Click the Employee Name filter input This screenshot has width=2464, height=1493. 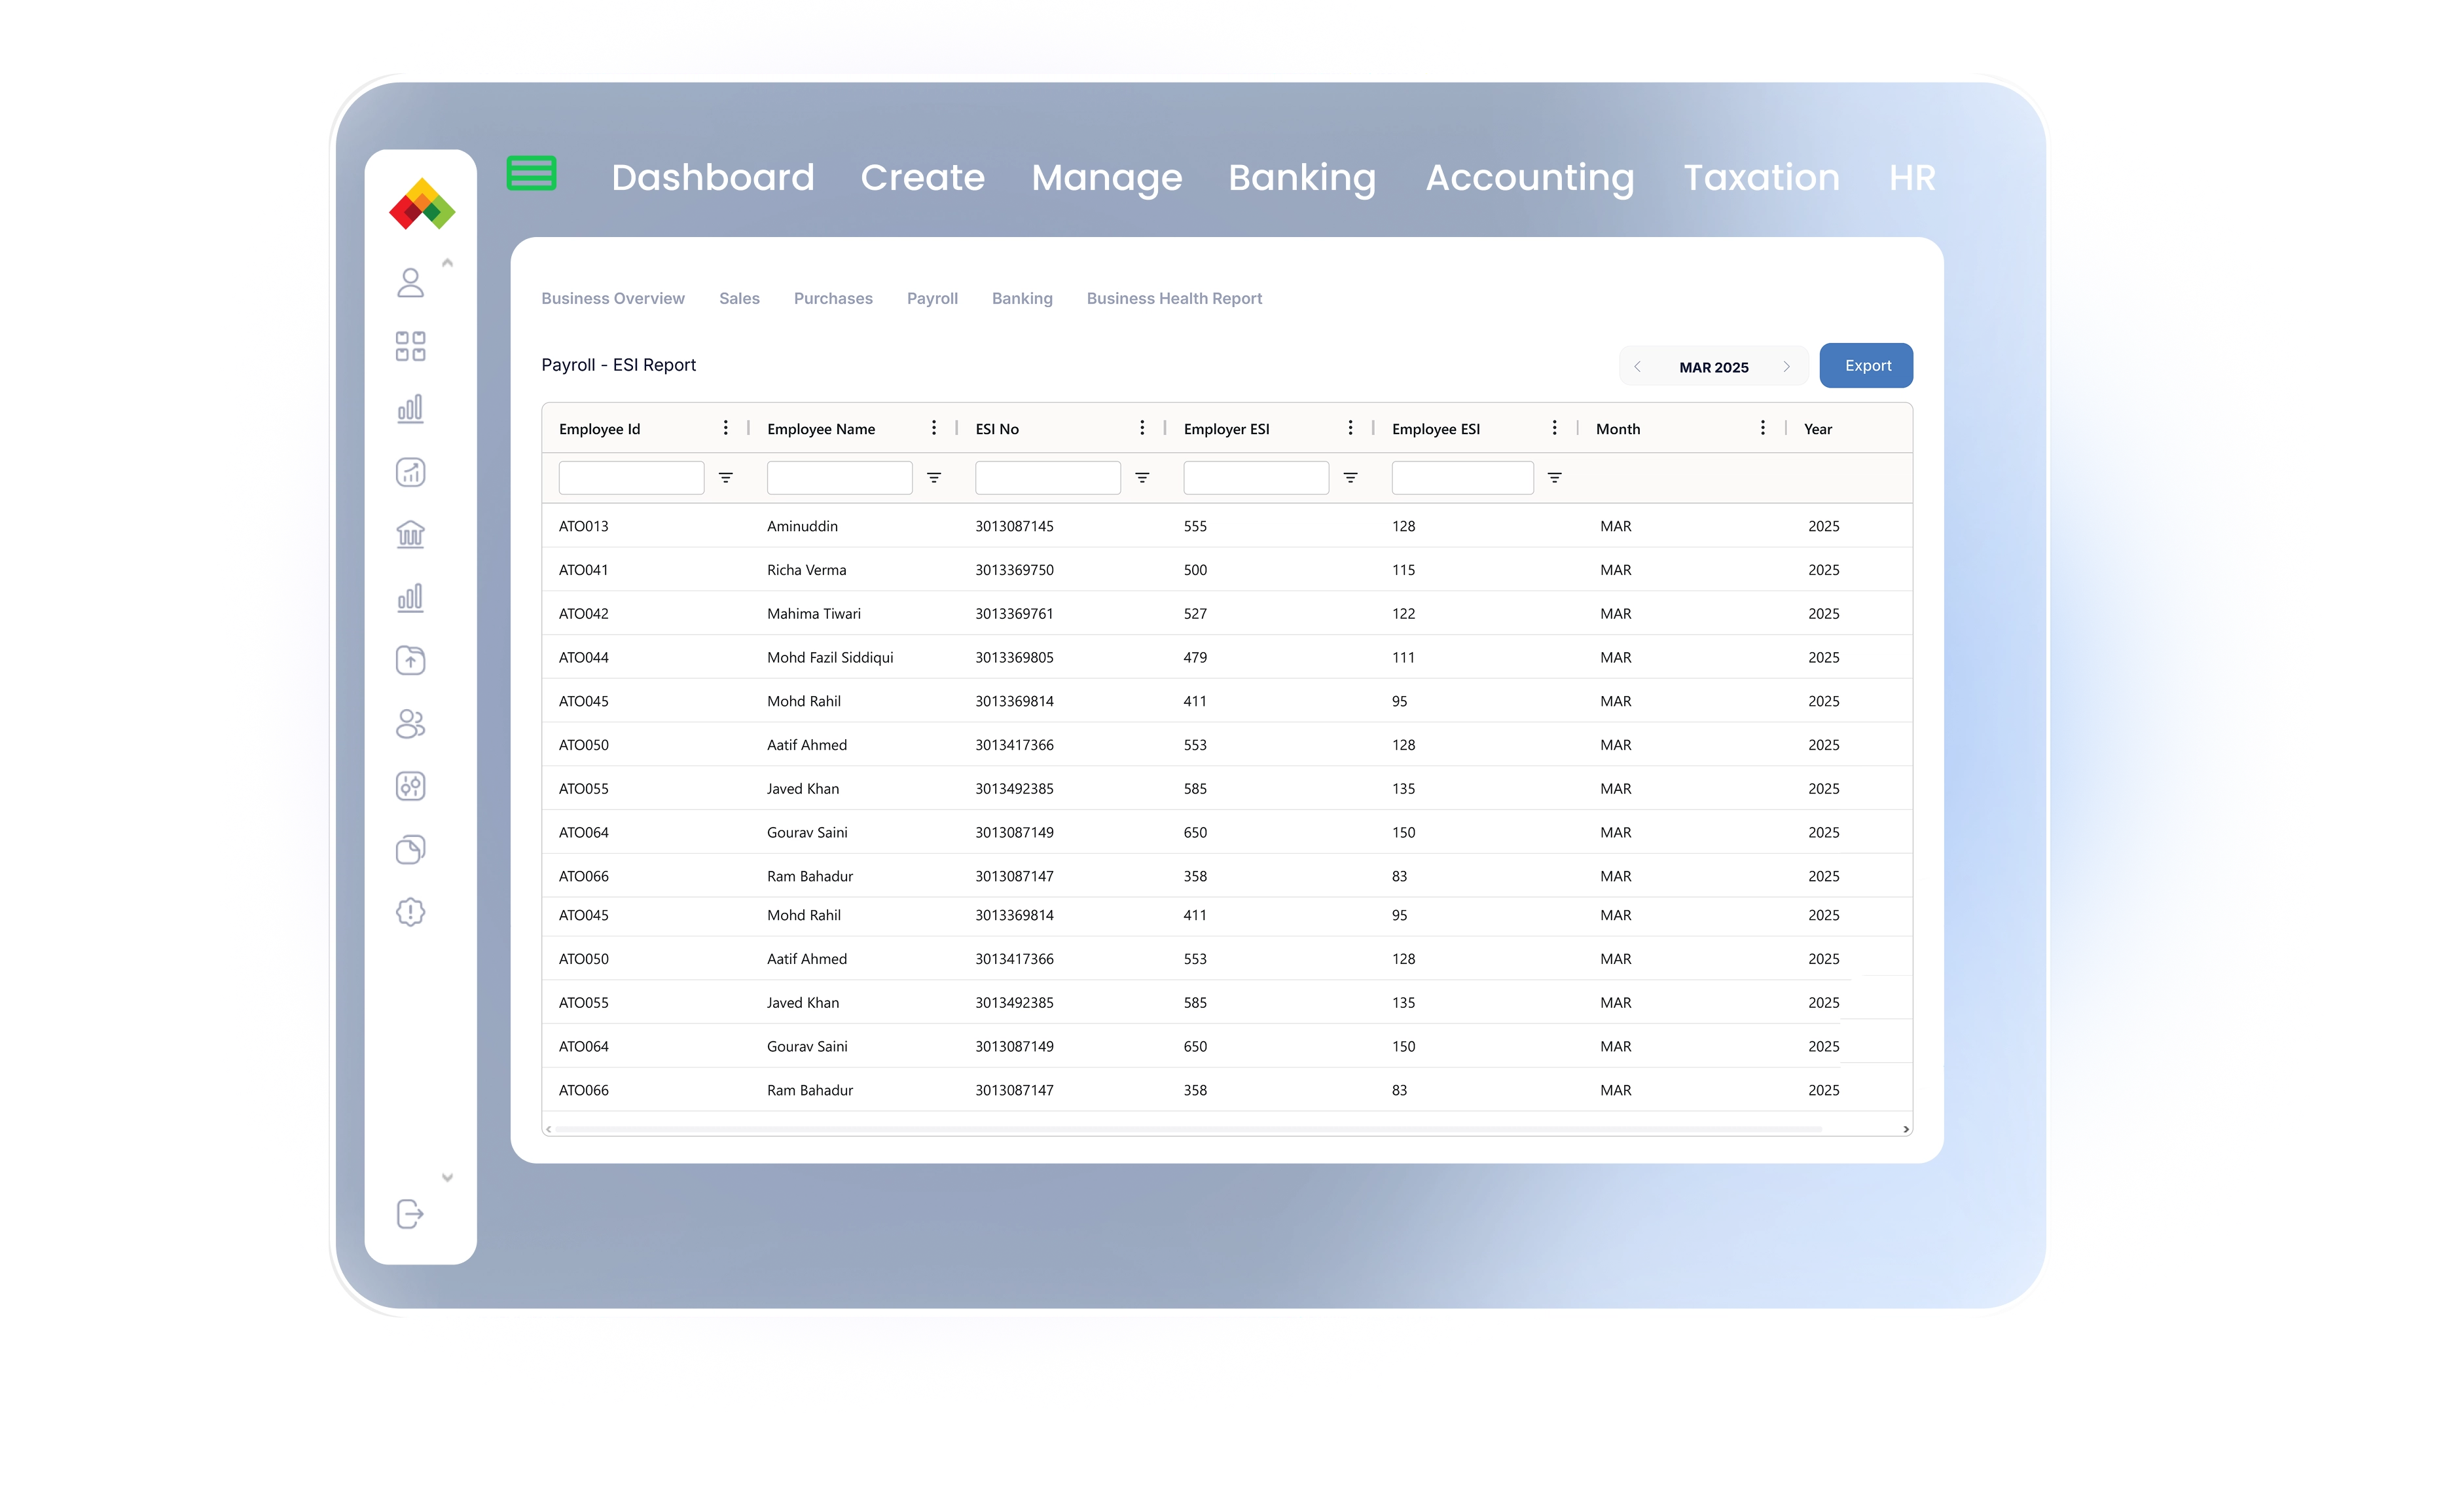pos(839,478)
